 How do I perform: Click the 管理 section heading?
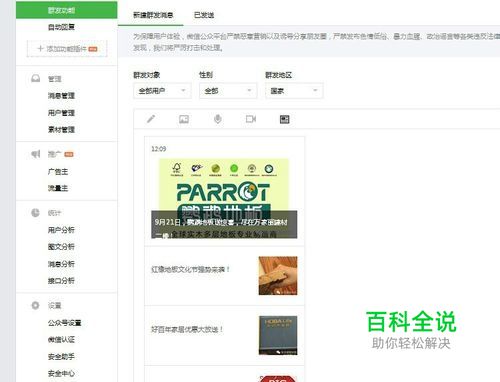55,79
